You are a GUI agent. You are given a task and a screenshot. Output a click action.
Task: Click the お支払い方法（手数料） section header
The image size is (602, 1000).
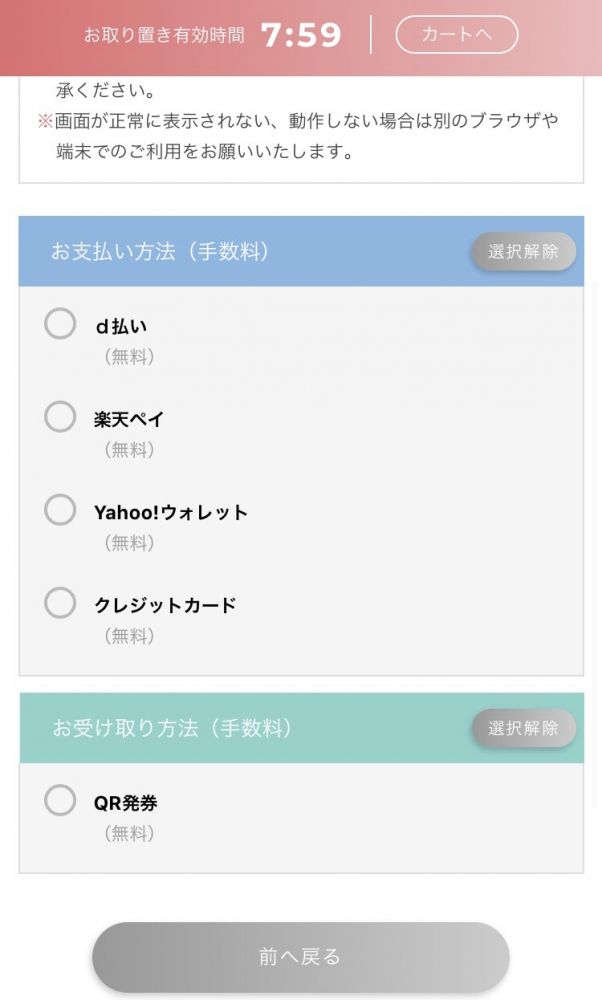(x=161, y=252)
